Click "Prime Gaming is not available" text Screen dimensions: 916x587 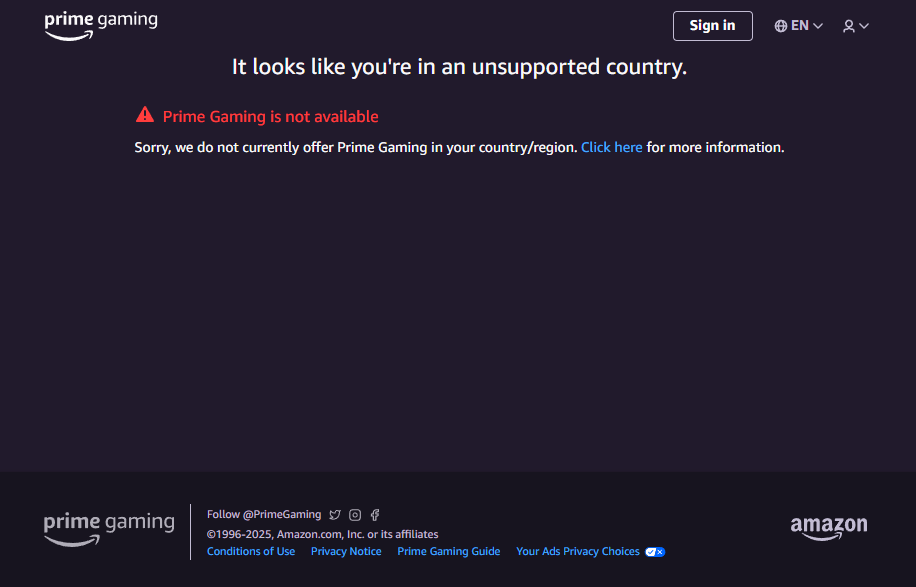[270, 117]
